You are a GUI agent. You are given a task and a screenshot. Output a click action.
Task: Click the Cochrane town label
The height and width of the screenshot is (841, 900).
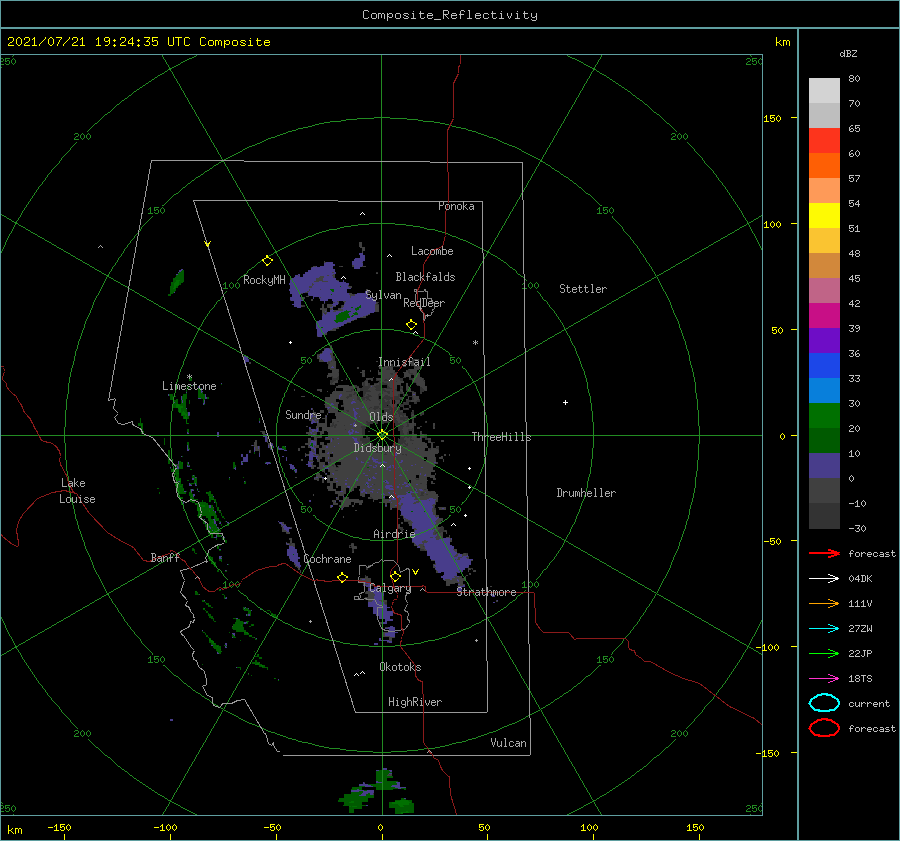click(327, 559)
